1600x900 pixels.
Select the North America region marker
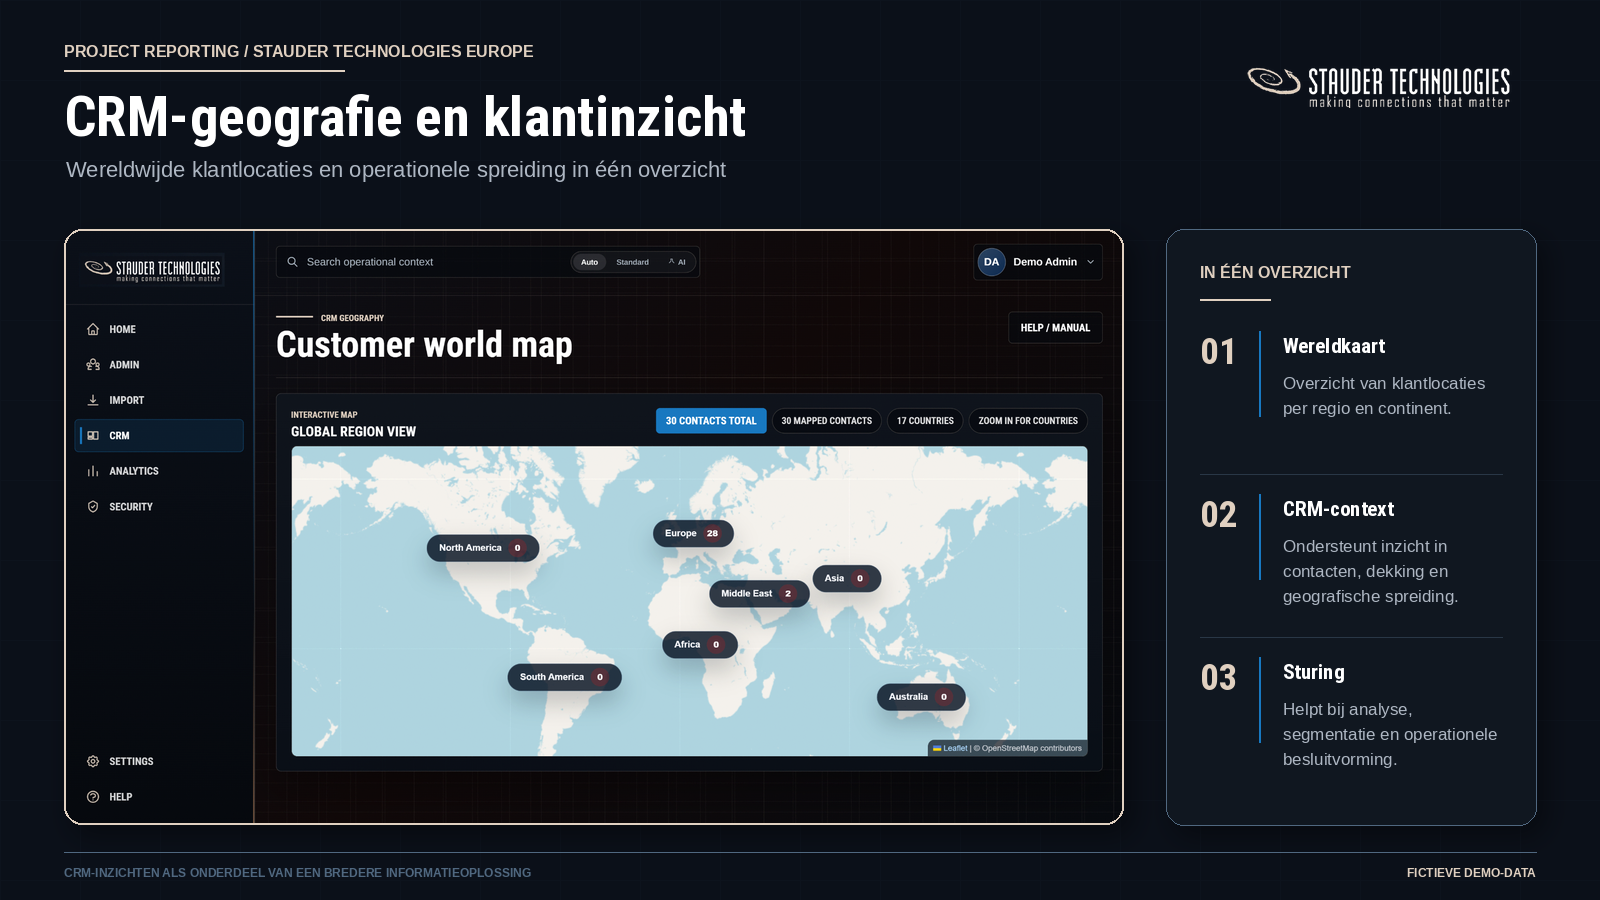coord(483,548)
